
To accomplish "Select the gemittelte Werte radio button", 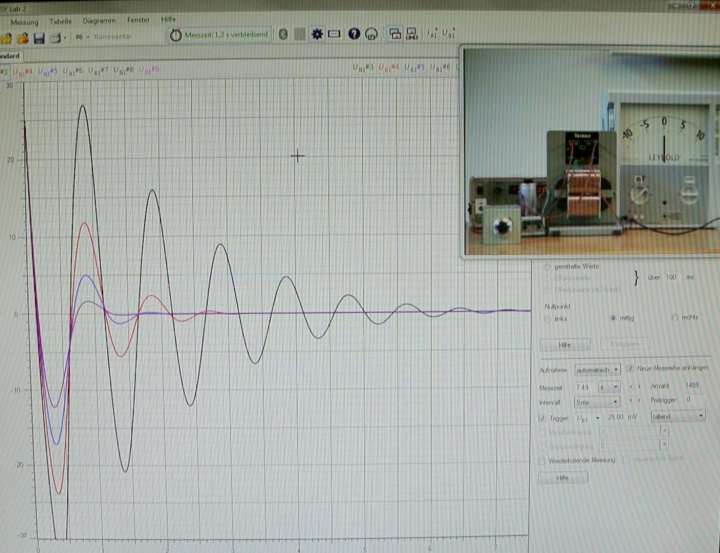I will pyautogui.click(x=547, y=267).
